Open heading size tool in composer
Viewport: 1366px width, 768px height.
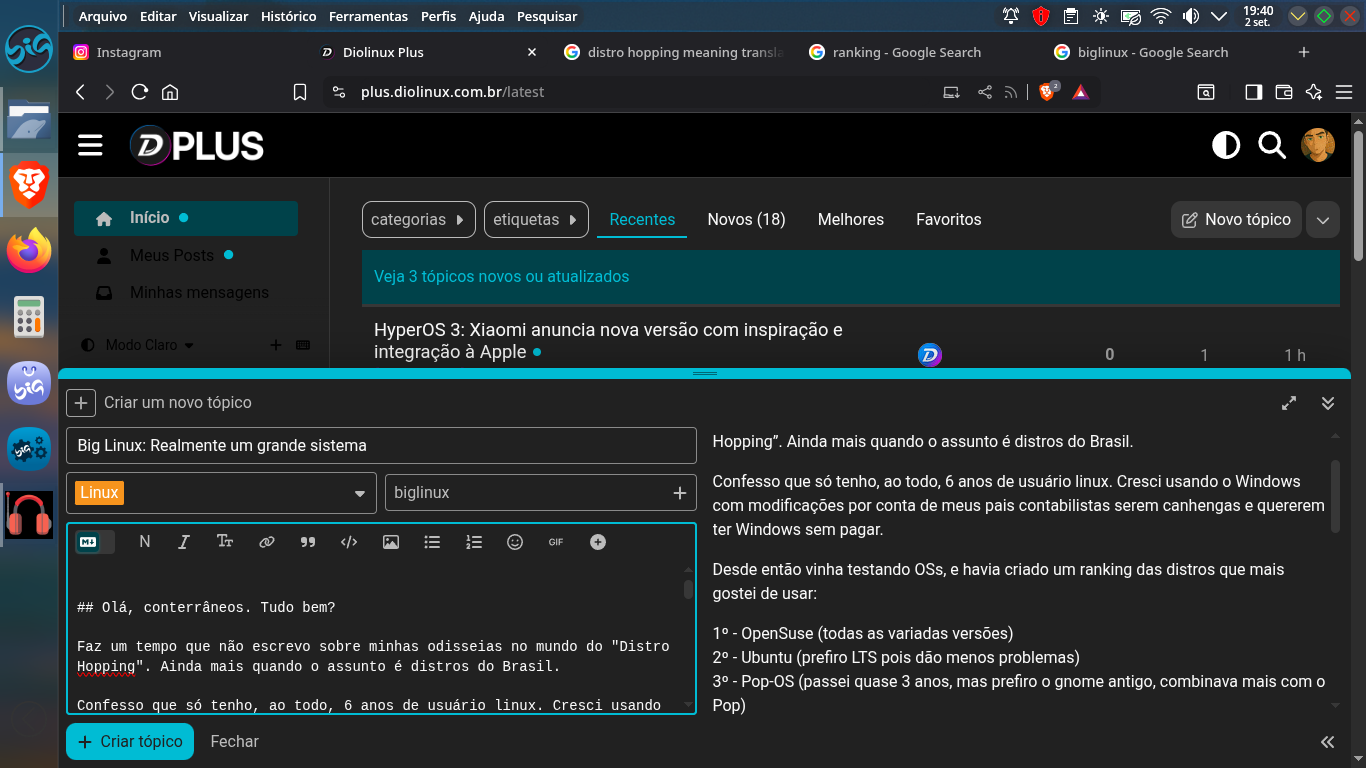[225, 542]
